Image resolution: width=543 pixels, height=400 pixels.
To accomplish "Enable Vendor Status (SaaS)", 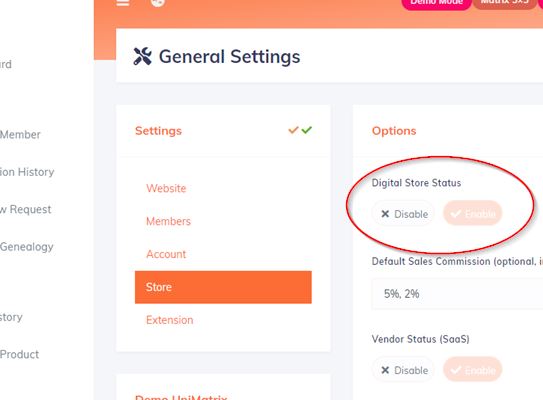I will pos(473,370).
